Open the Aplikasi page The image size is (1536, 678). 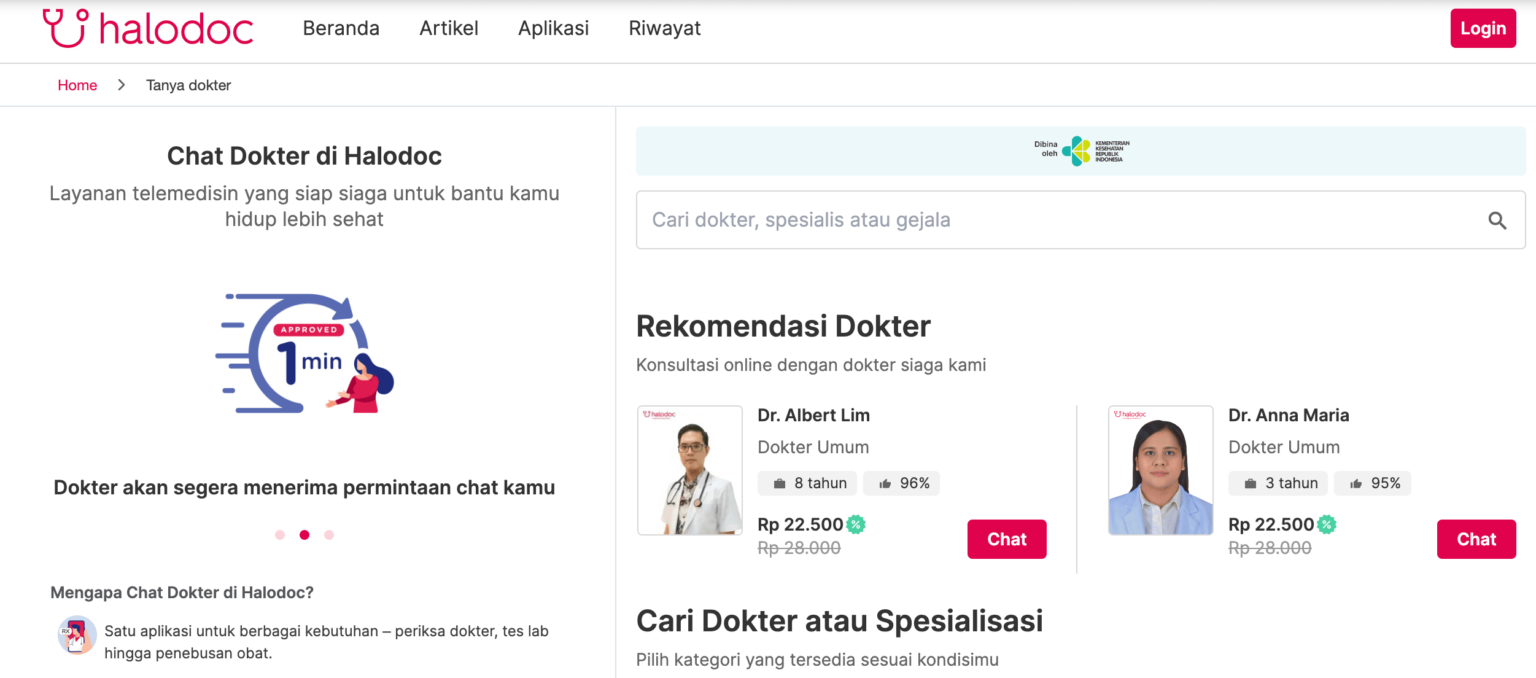click(x=553, y=28)
